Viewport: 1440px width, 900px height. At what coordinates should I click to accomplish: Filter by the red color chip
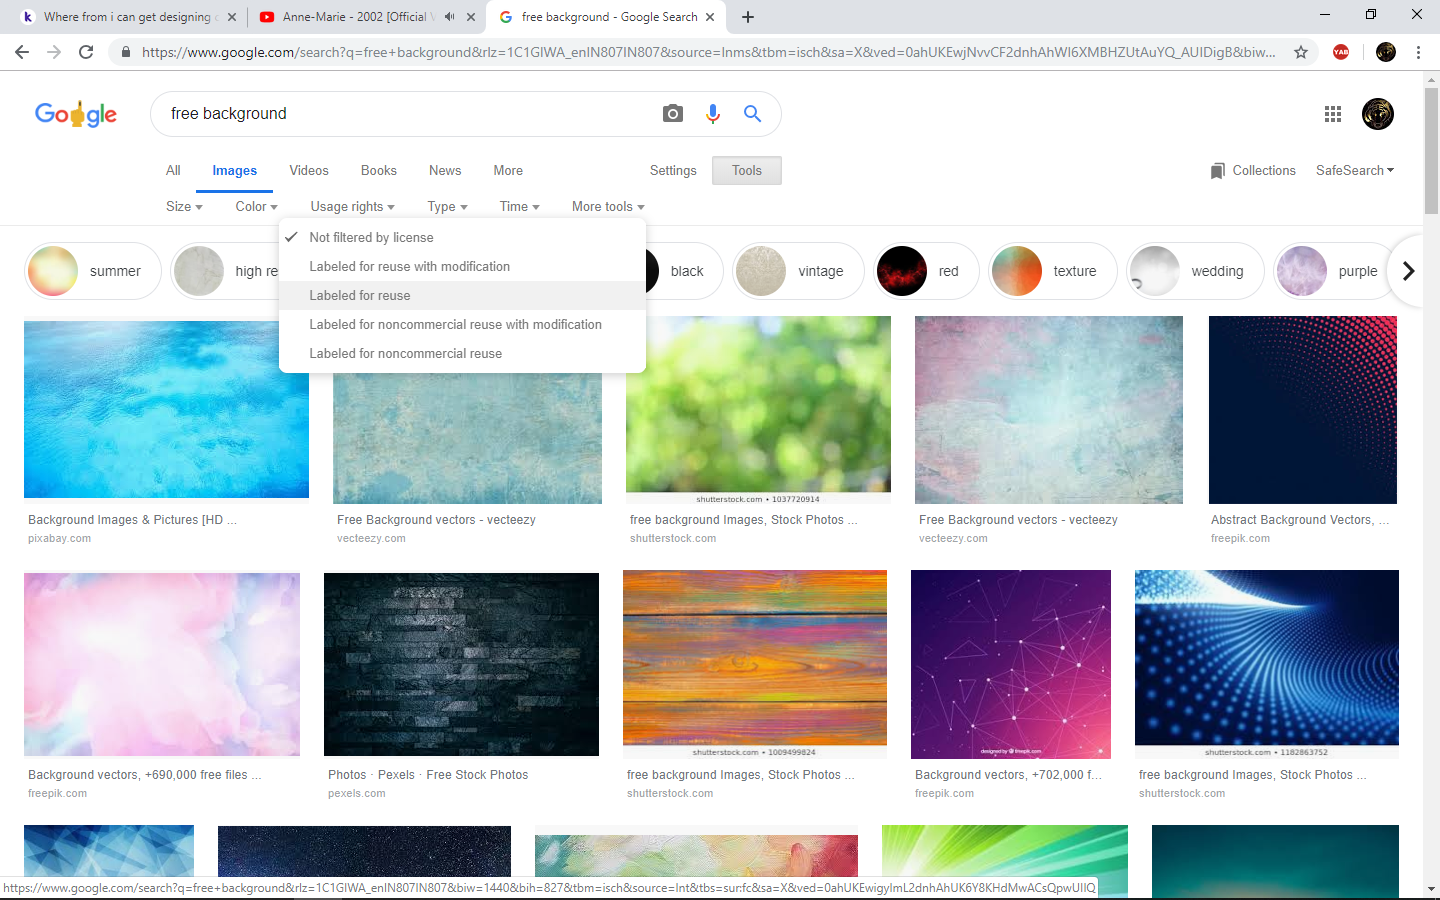click(920, 271)
